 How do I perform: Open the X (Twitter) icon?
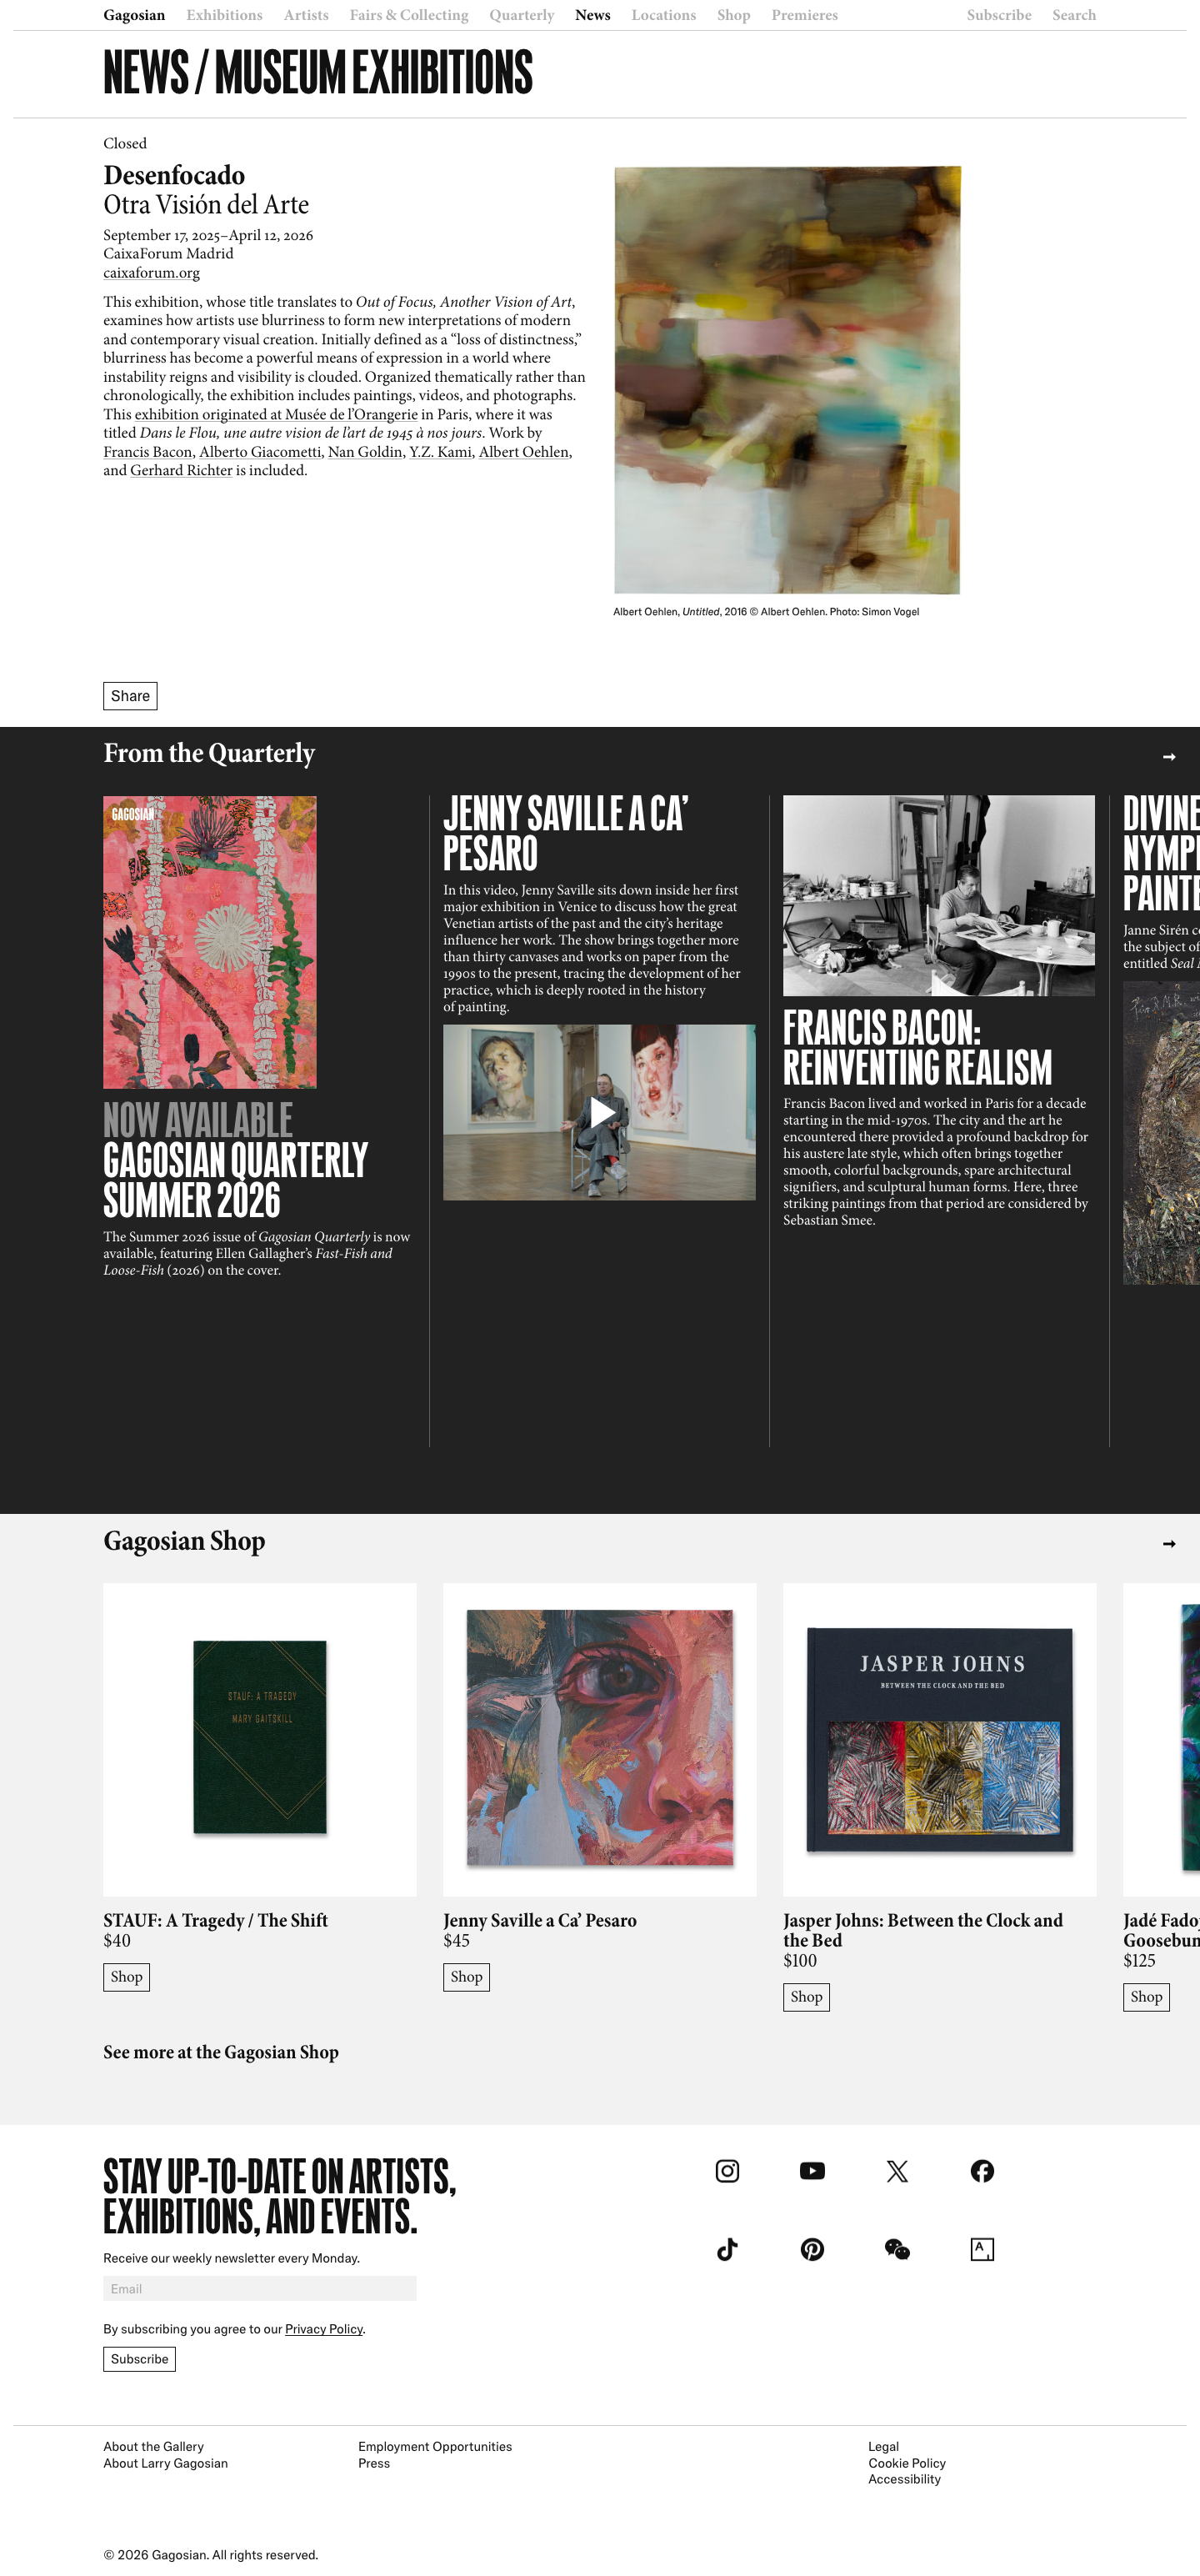897,2171
